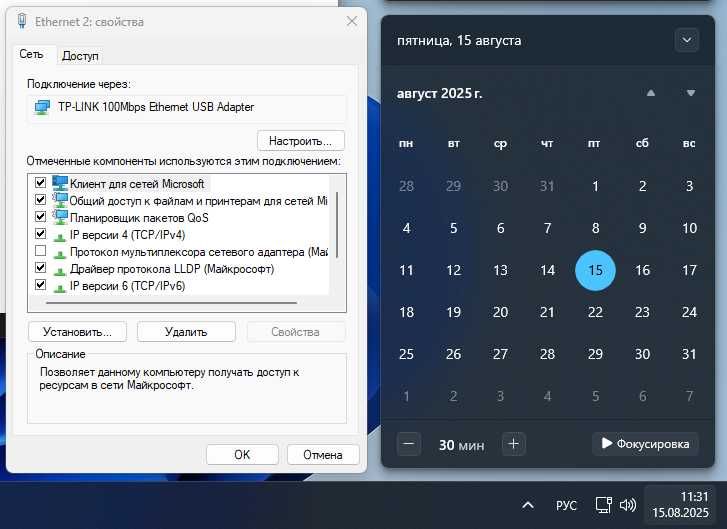Click the vertical scrollbar of the components list

click(x=337, y=225)
